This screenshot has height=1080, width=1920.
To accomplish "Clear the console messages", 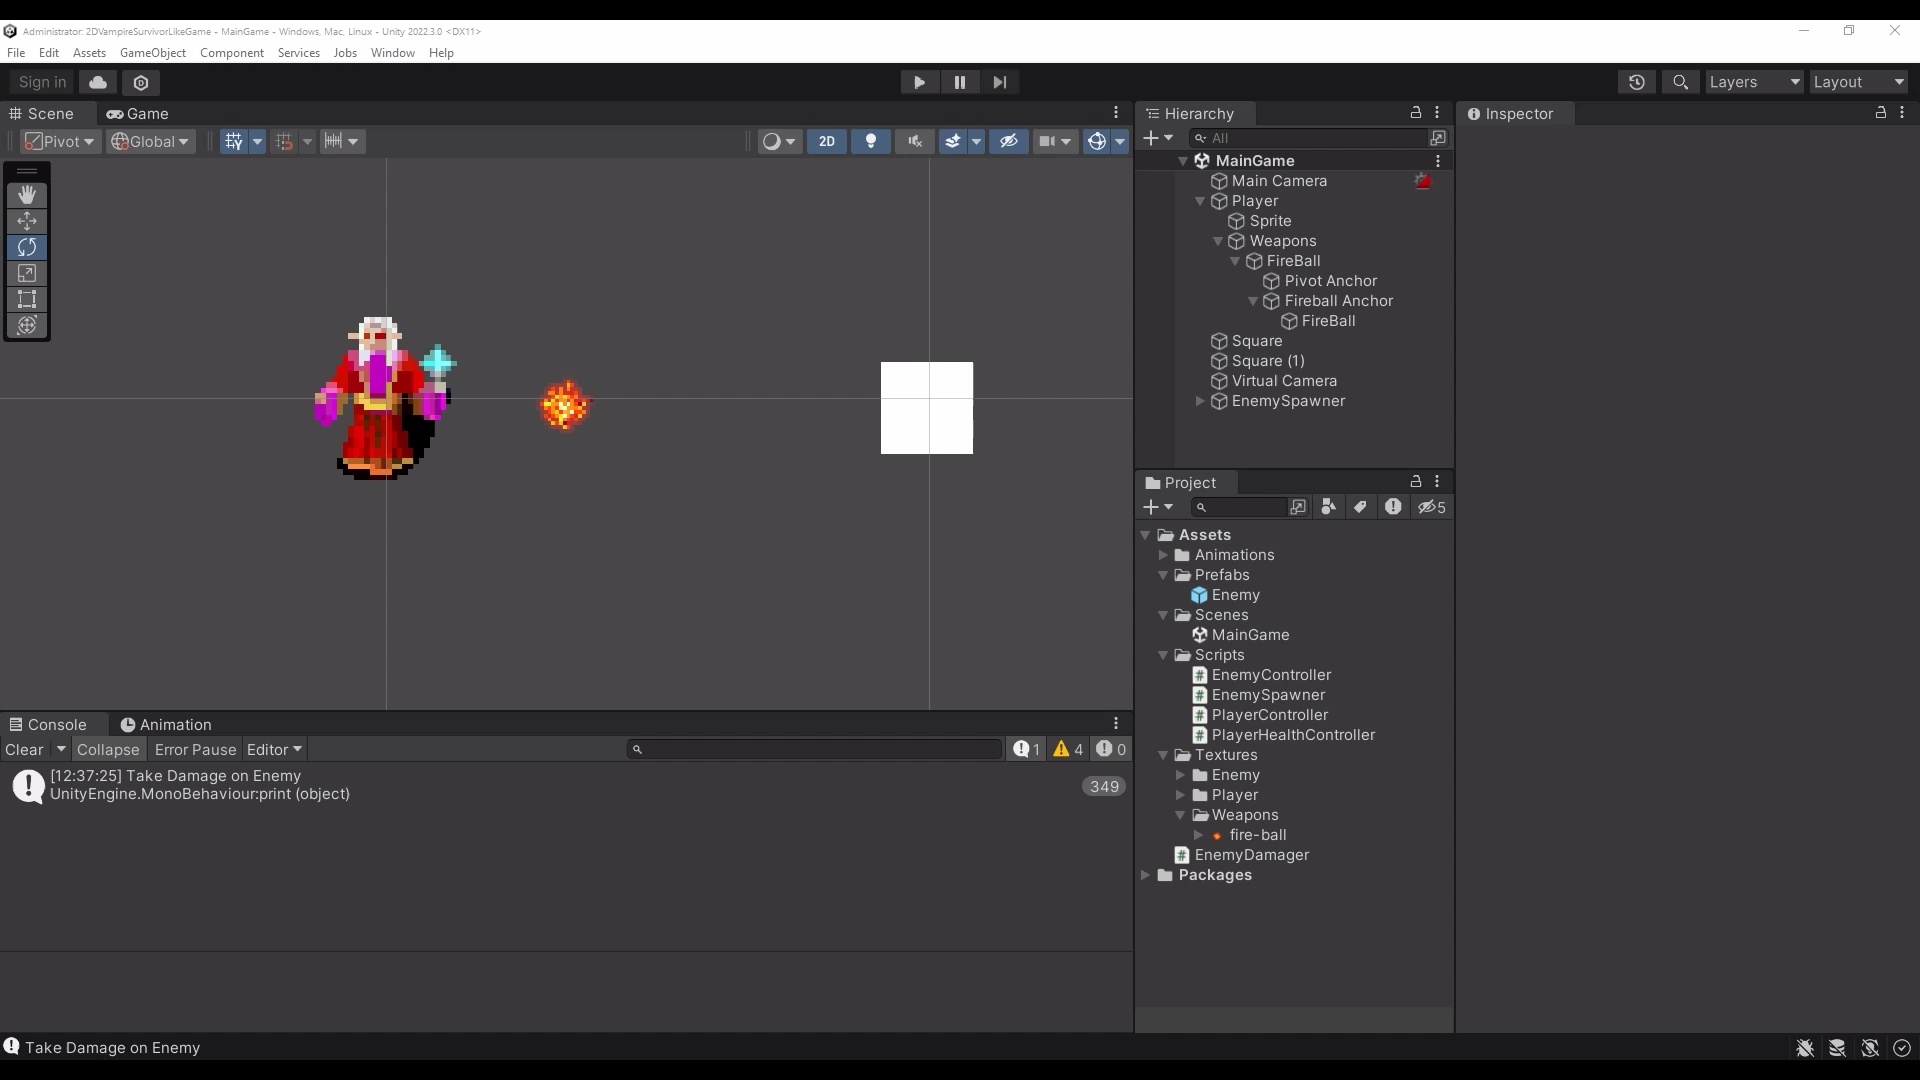I will tap(24, 749).
